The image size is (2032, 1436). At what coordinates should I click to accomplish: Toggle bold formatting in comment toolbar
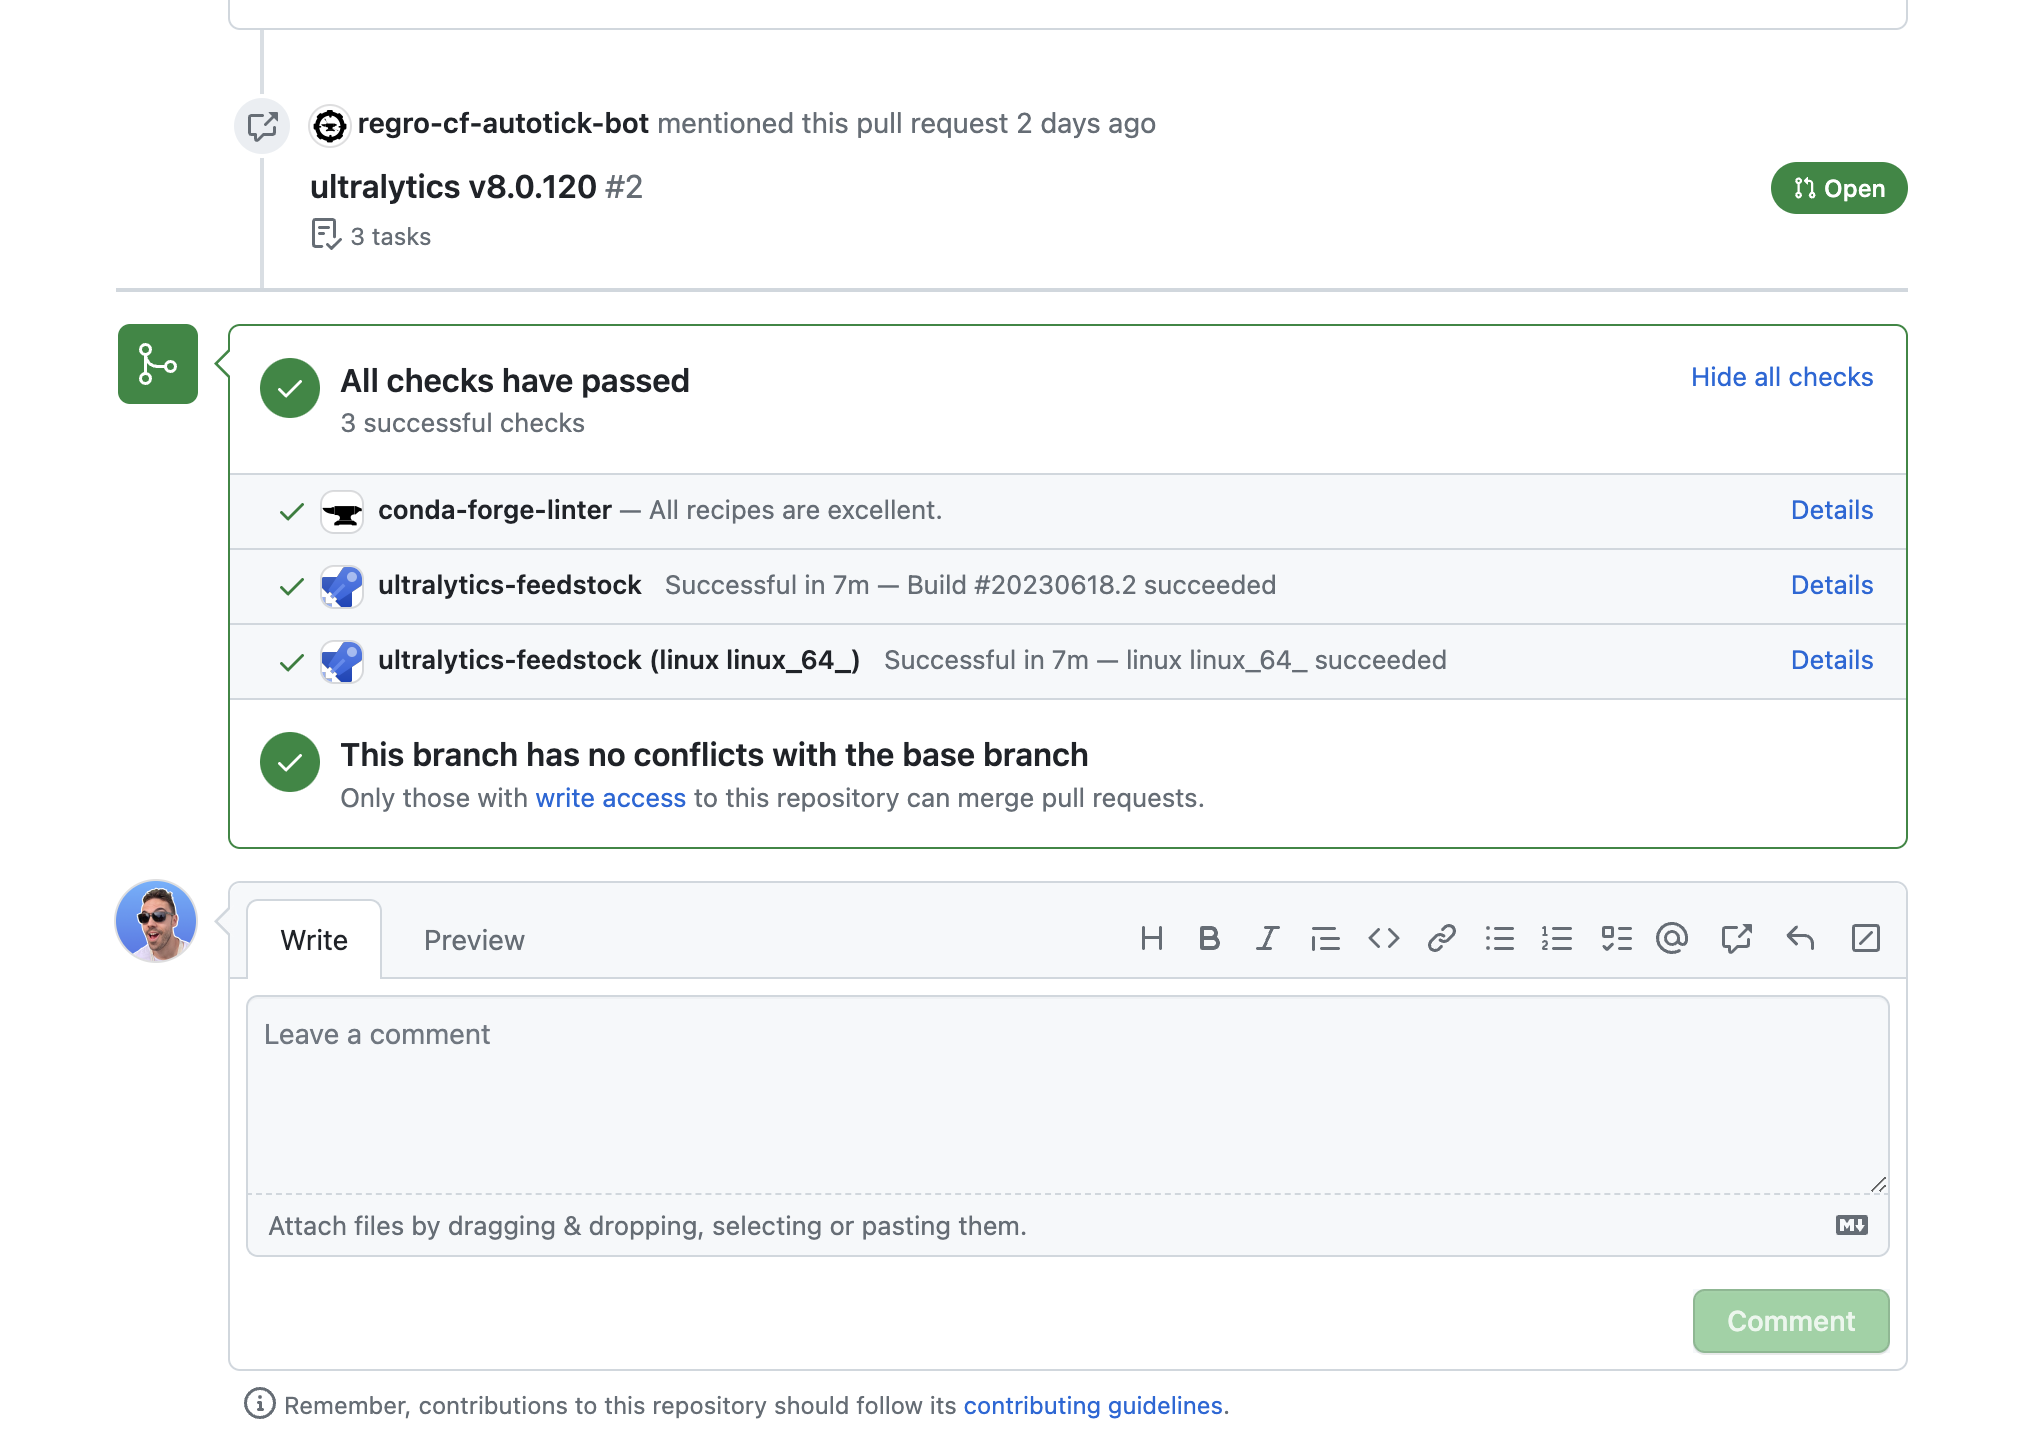click(x=1209, y=938)
